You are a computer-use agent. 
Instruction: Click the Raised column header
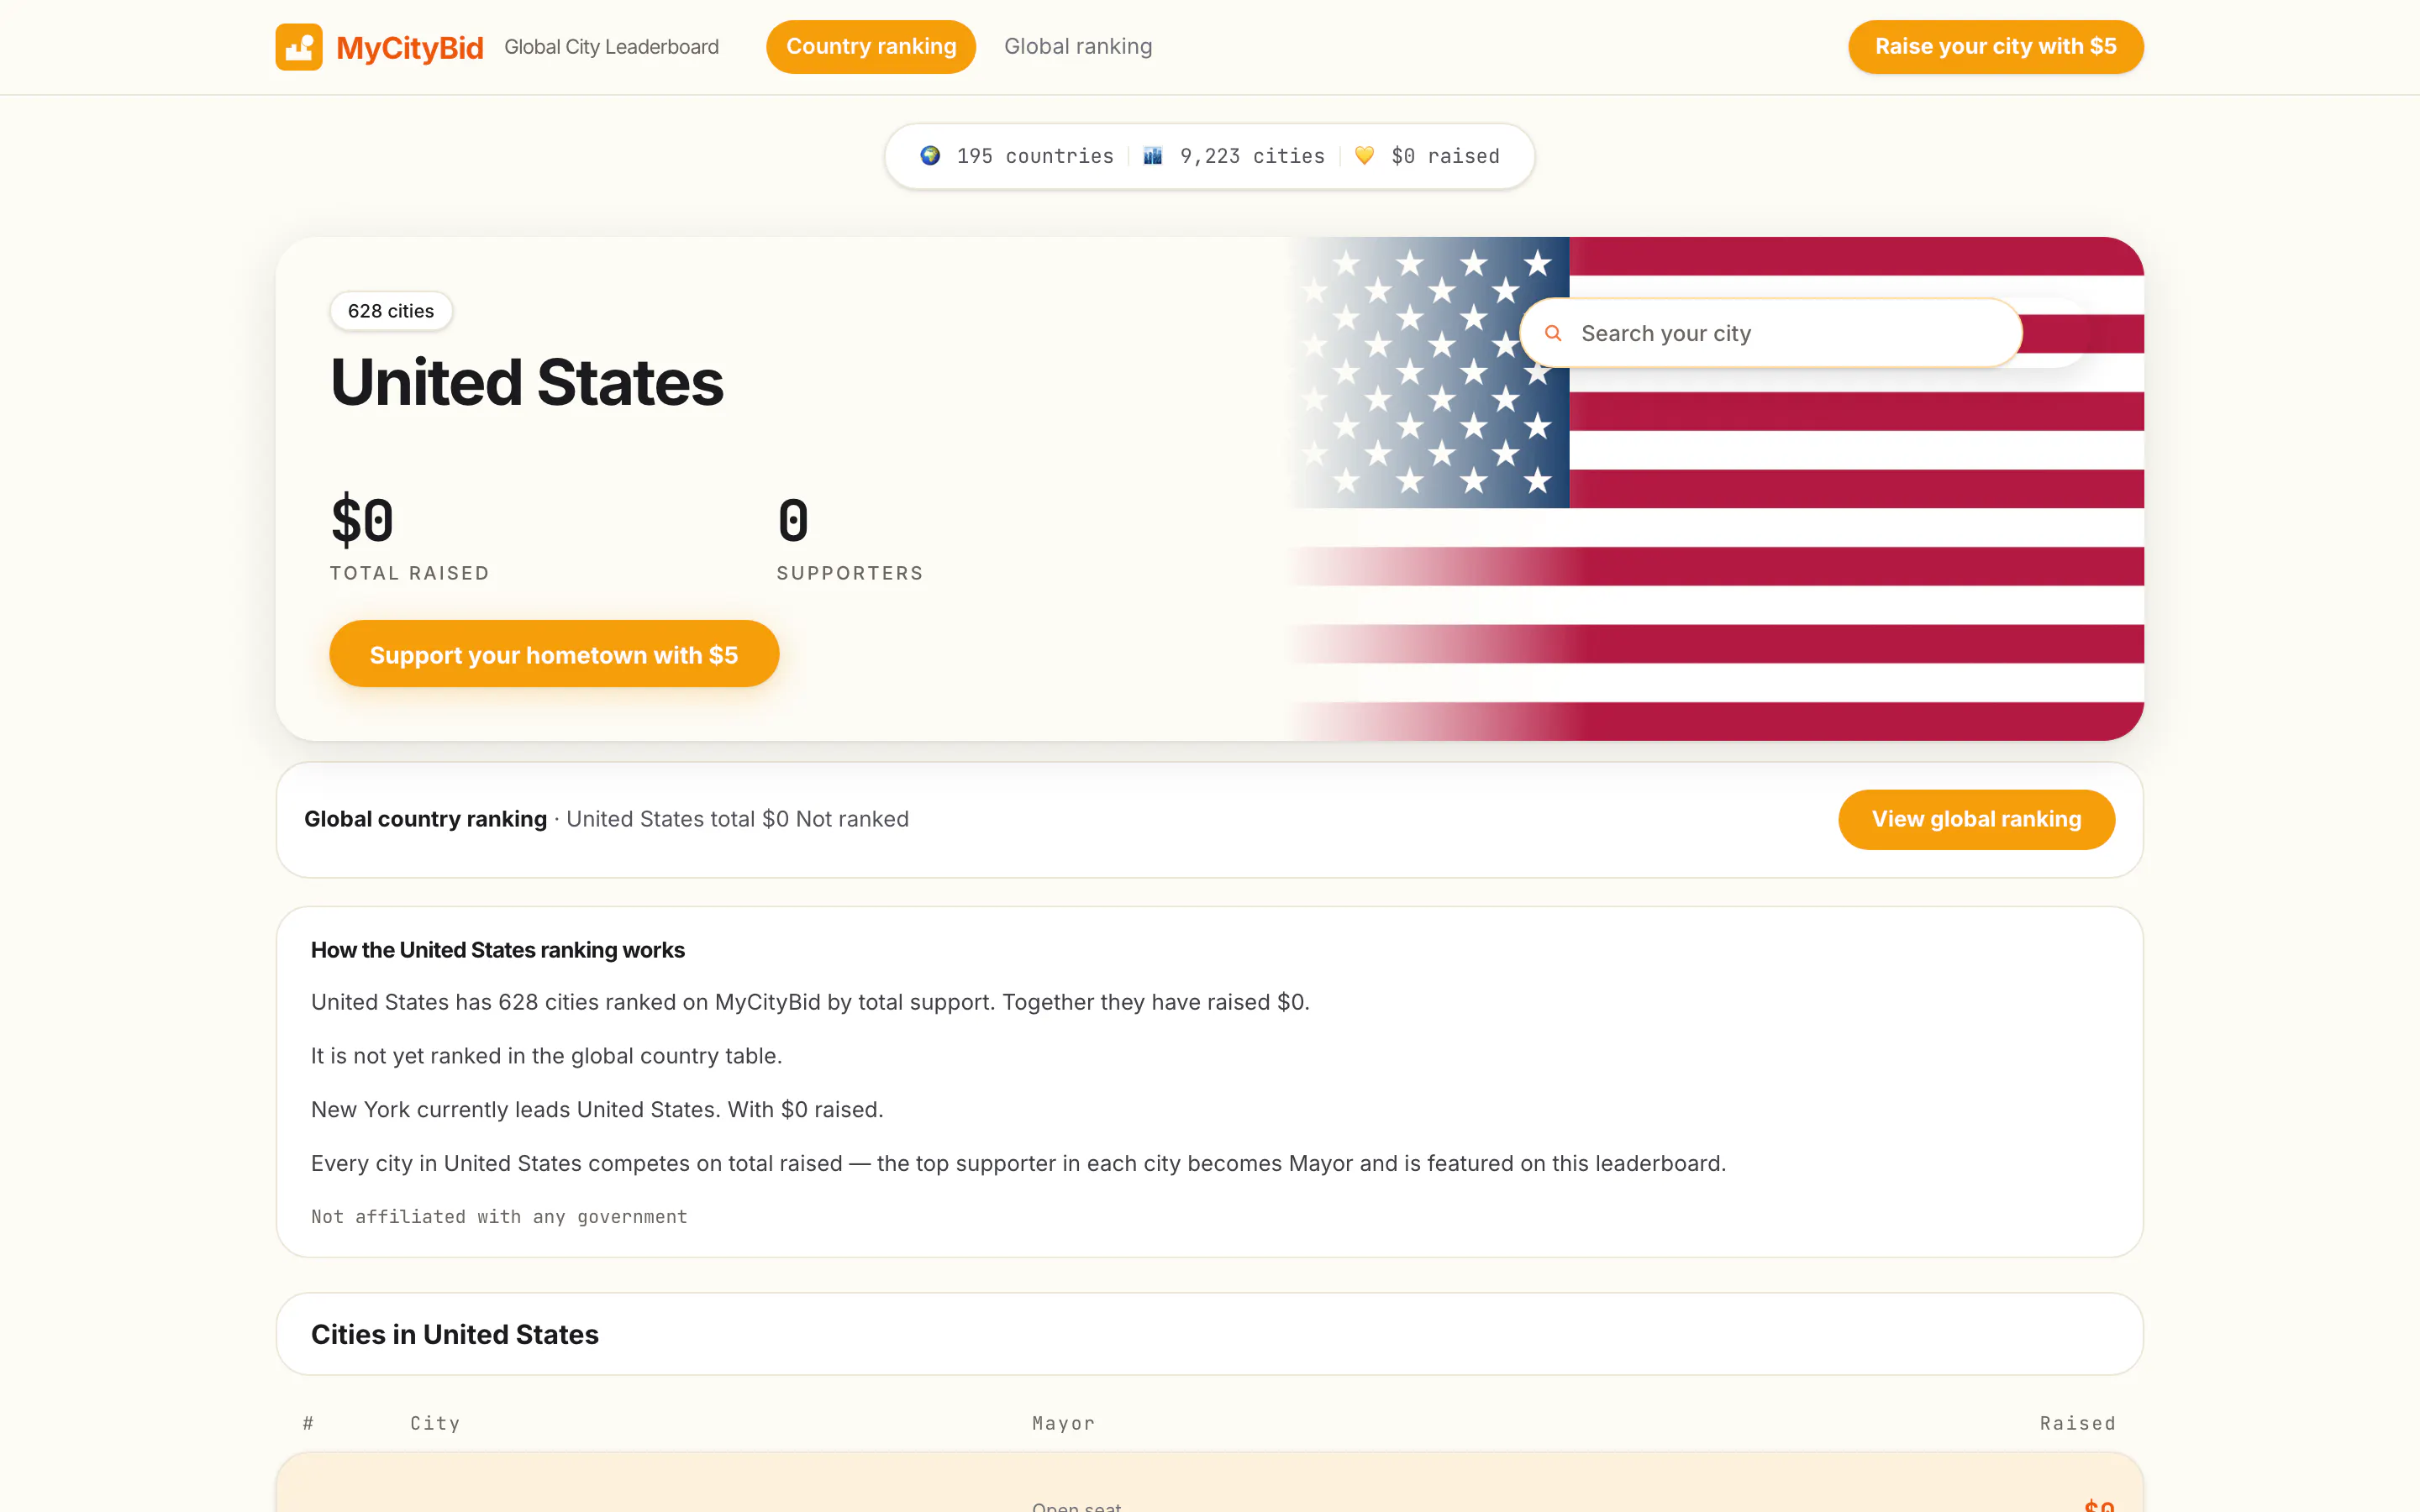pos(2077,1423)
